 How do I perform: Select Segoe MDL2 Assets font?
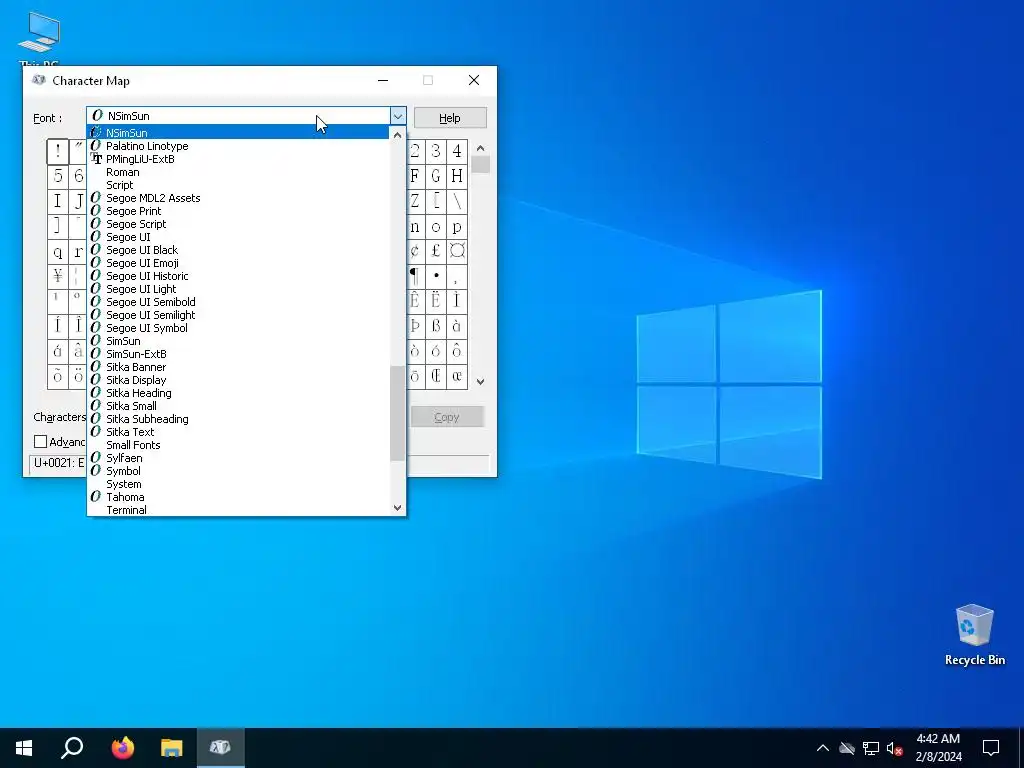click(x=238, y=198)
